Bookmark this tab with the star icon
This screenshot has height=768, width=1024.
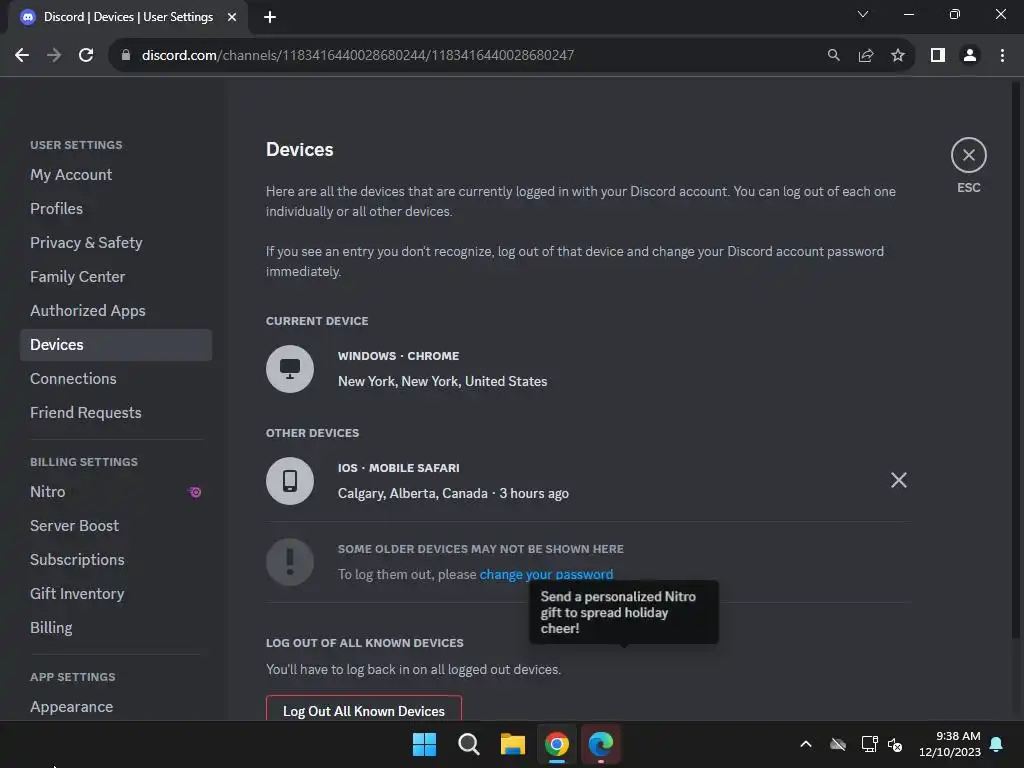(898, 55)
